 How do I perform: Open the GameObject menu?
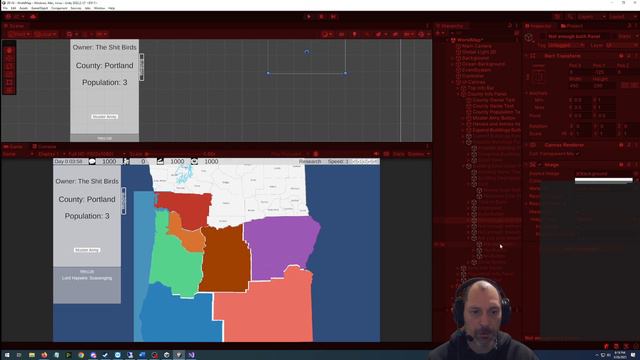tap(40, 8)
